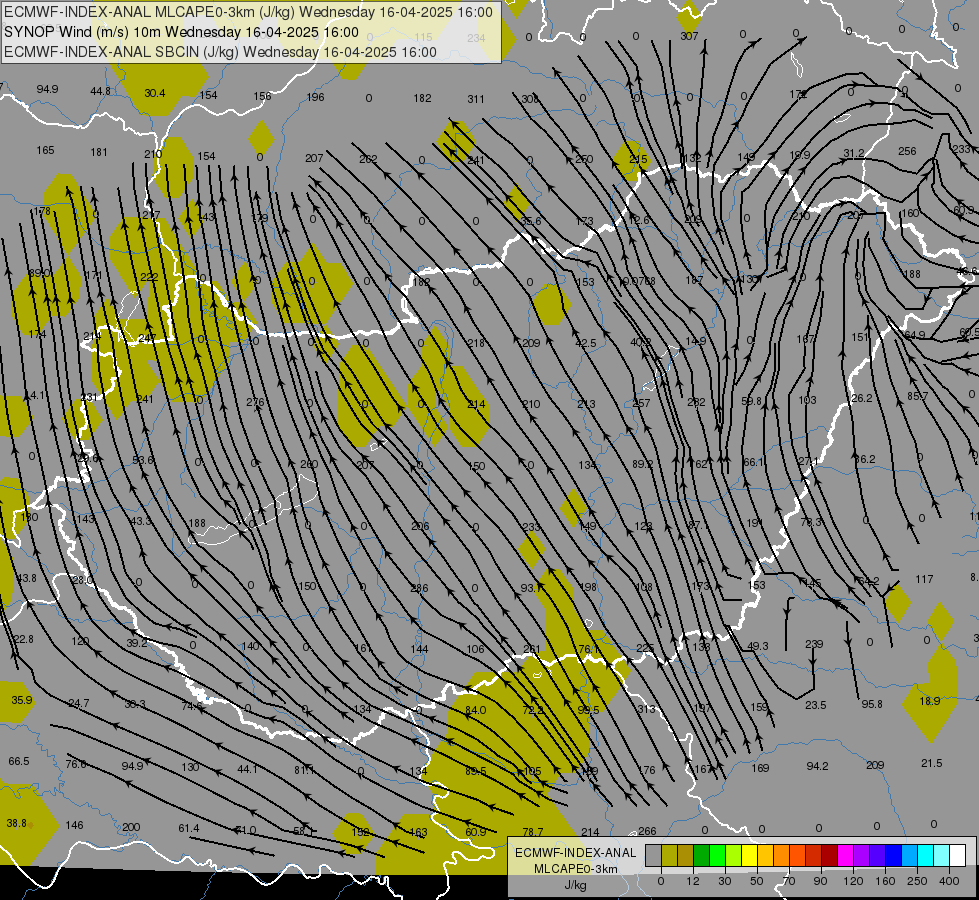
Task: Click the map value '222'
Action: 149,277
